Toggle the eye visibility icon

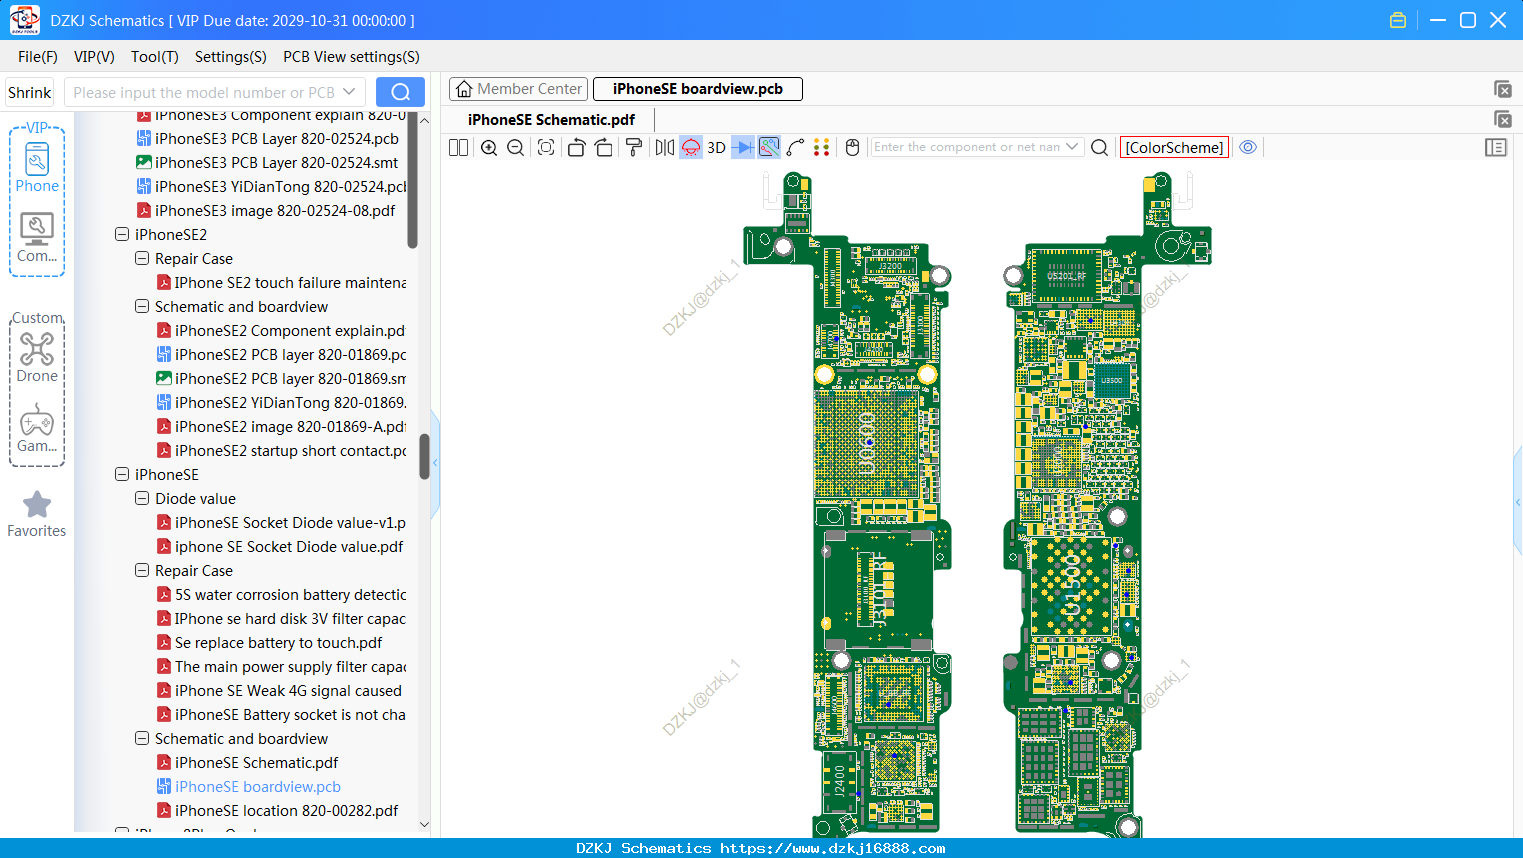click(x=1248, y=147)
